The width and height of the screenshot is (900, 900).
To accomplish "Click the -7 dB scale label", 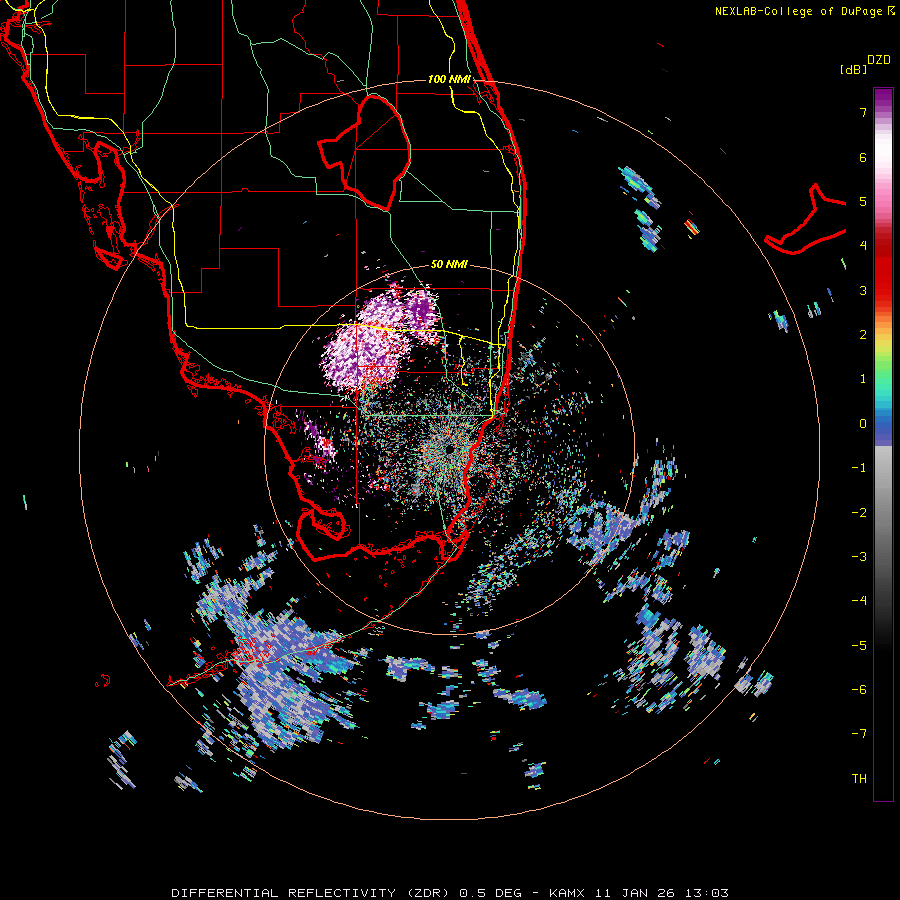I will click(859, 734).
